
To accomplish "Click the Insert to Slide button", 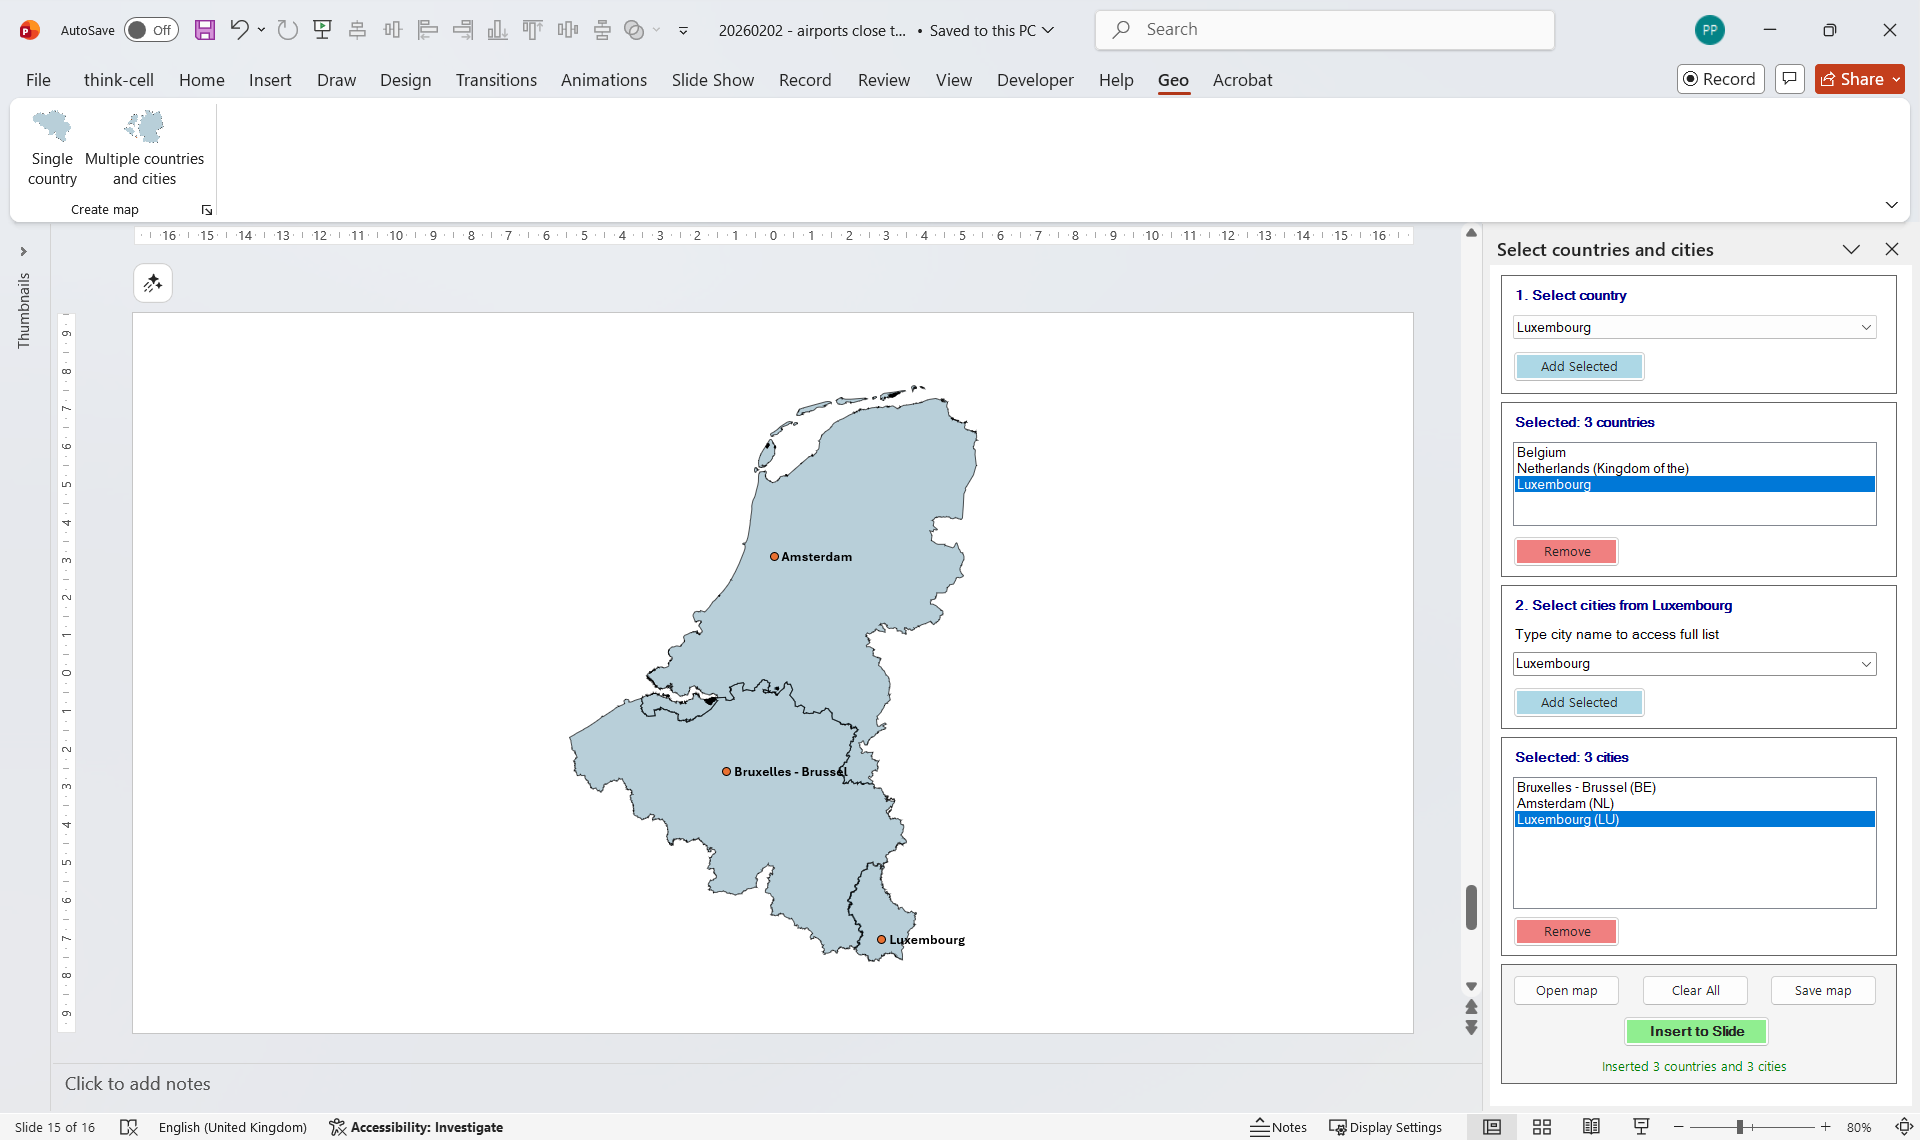I will pos(1696,1031).
